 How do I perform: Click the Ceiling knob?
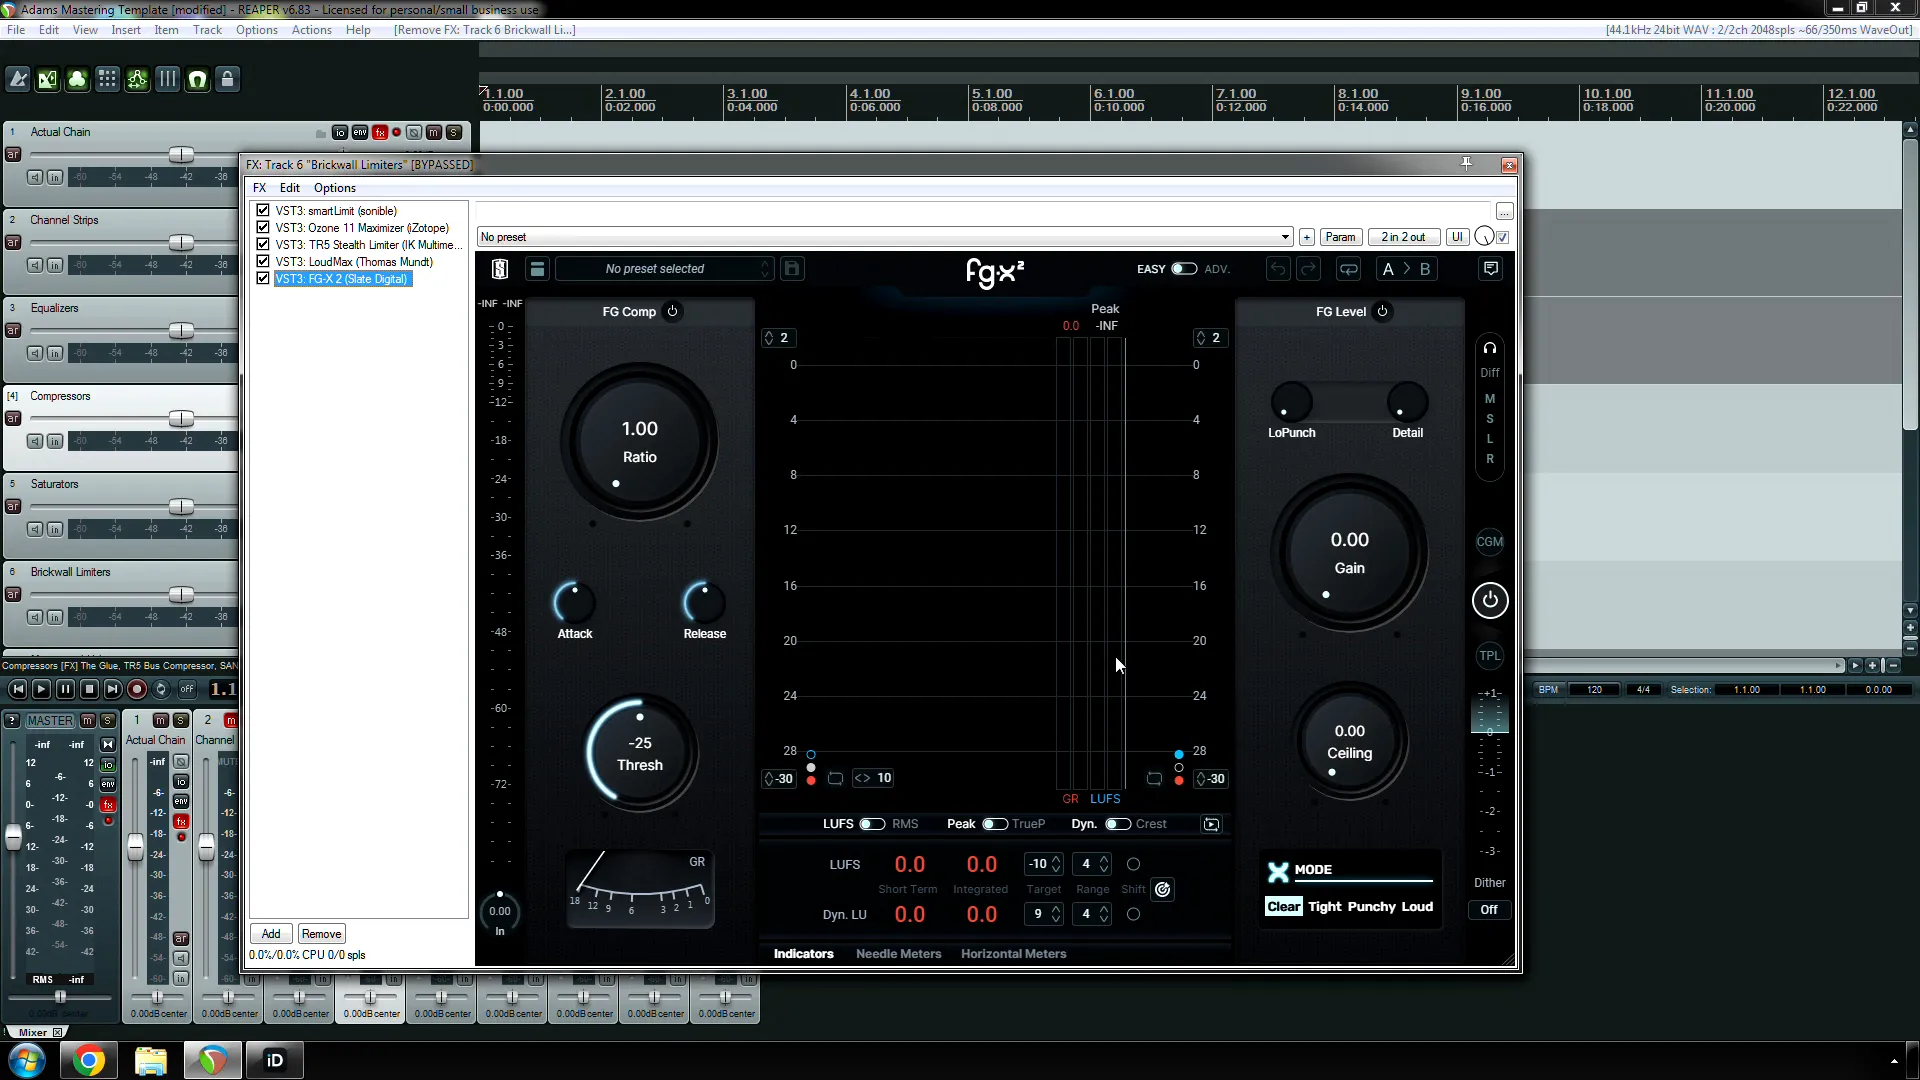tap(1350, 742)
